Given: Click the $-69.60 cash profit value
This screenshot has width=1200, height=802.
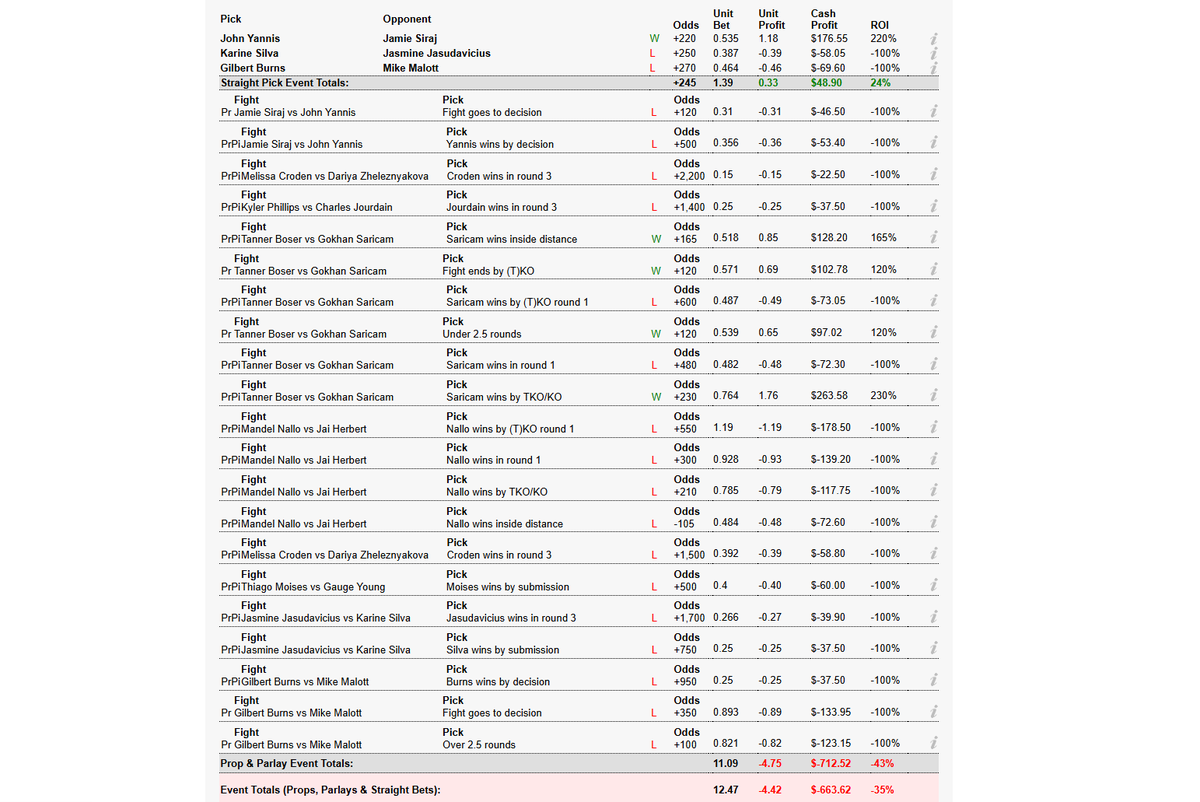Looking at the screenshot, I should [x=828, y=69].
